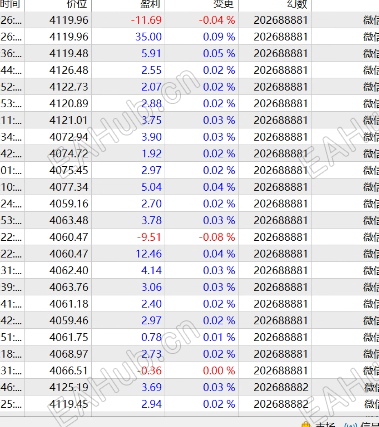Select profit 2.94 in the table

coord(151,404)
